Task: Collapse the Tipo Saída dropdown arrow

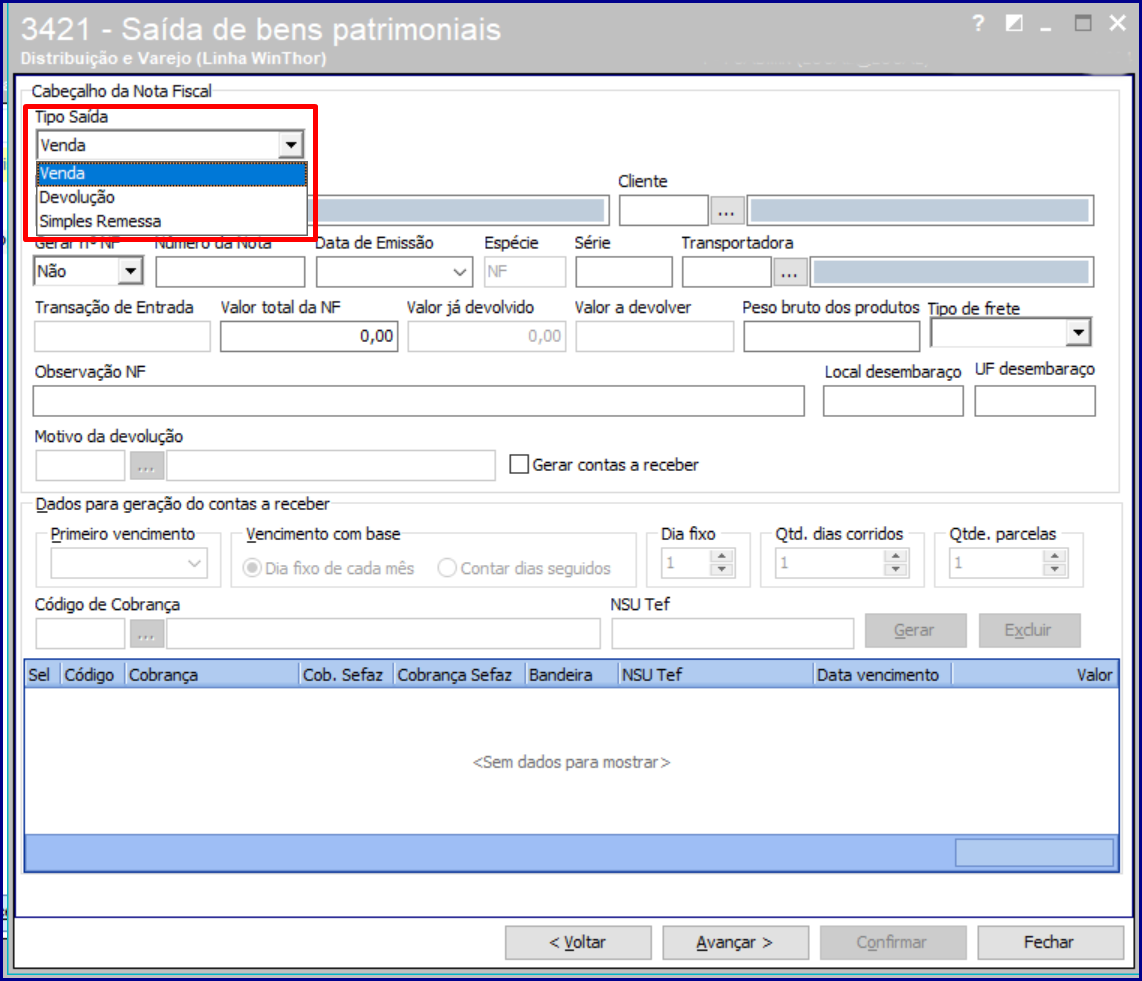Action: click(x=291, y=145)
